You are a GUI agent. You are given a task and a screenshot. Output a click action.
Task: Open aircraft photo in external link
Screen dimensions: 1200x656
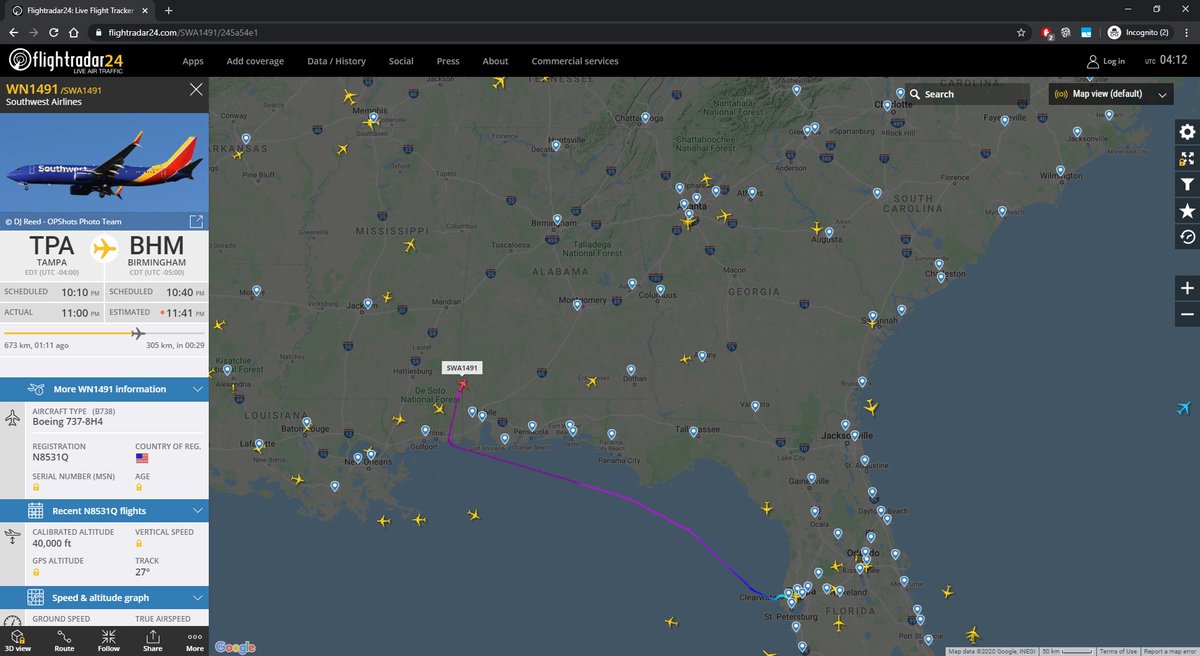pos(196,221)
